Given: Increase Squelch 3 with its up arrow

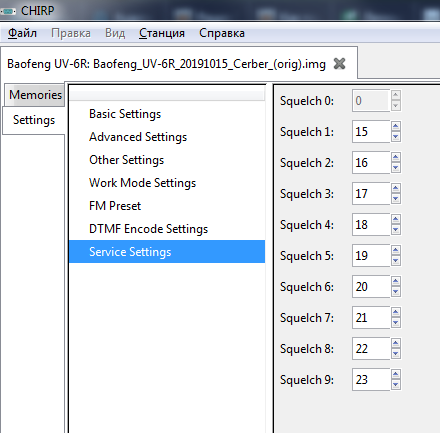Looking at the screenshot, I should [x=396, y=188].
